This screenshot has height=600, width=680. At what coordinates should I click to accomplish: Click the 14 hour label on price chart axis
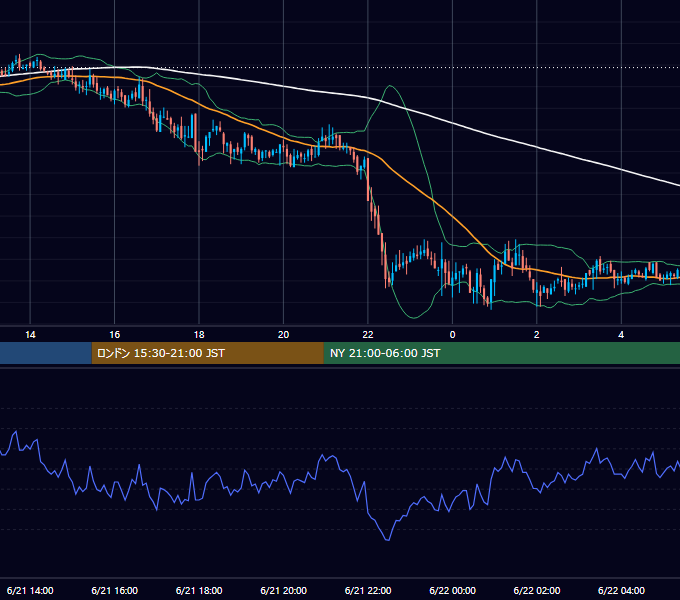tap(30, 335)
